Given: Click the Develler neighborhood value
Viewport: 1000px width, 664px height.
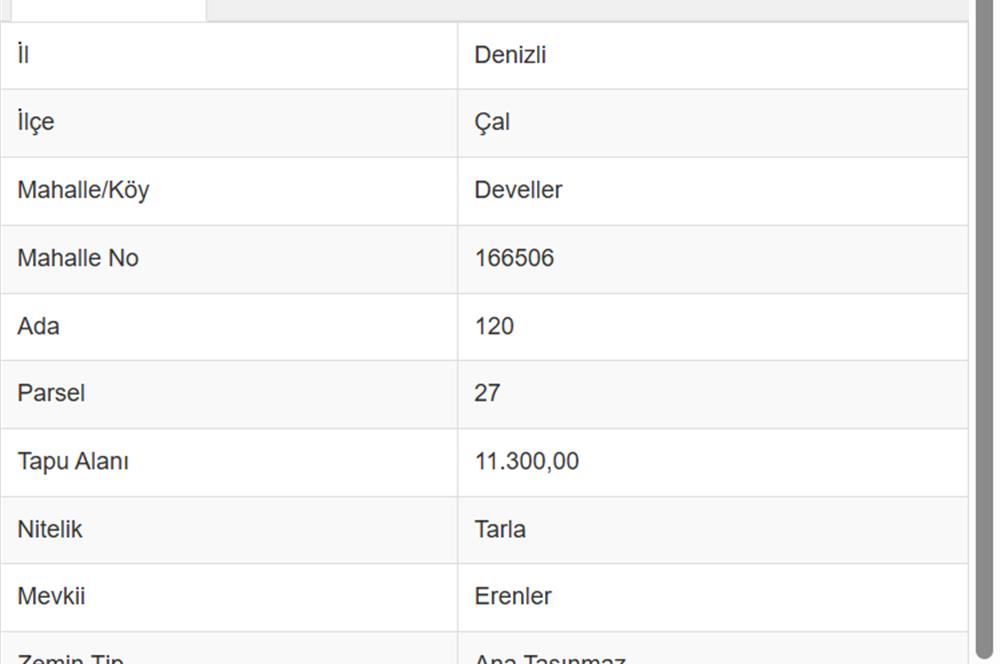Looking at the screenshot, I should coord(518,190).
